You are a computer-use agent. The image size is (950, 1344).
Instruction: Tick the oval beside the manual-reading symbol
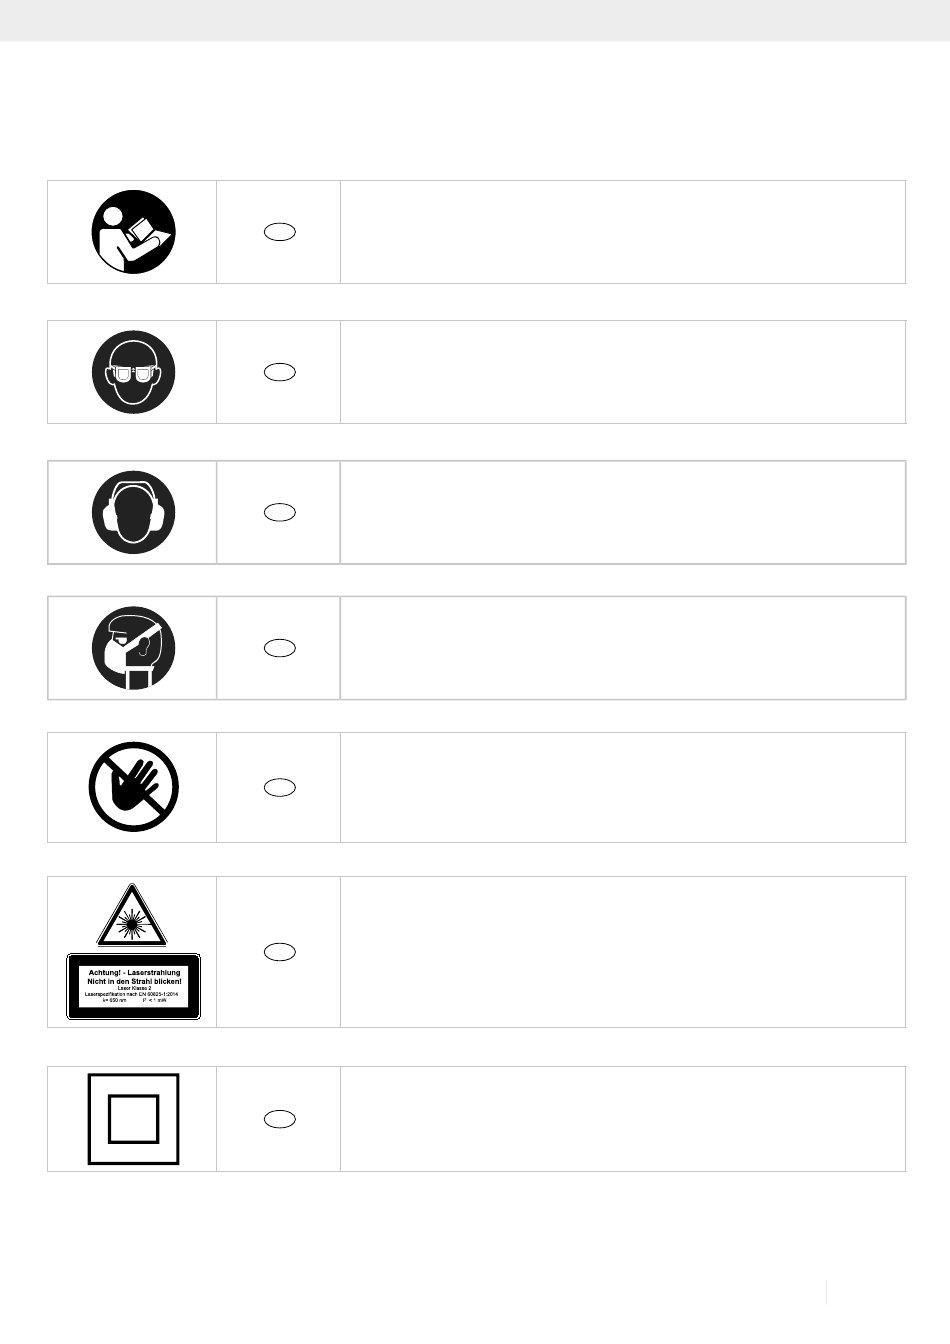click(280, 232)
